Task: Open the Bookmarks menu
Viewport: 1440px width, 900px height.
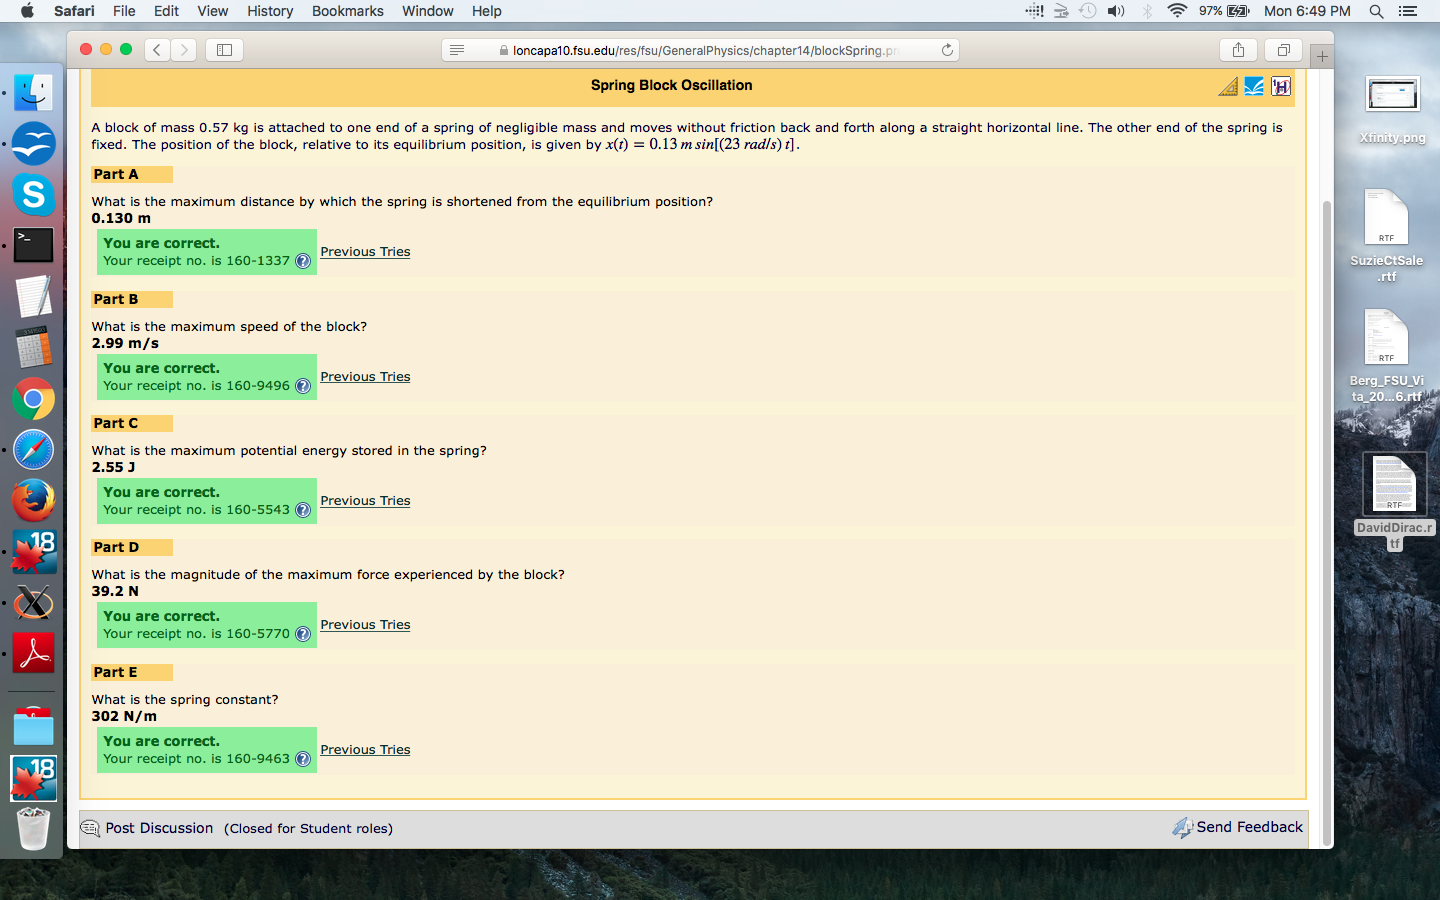Action: (x=347, y=11)
